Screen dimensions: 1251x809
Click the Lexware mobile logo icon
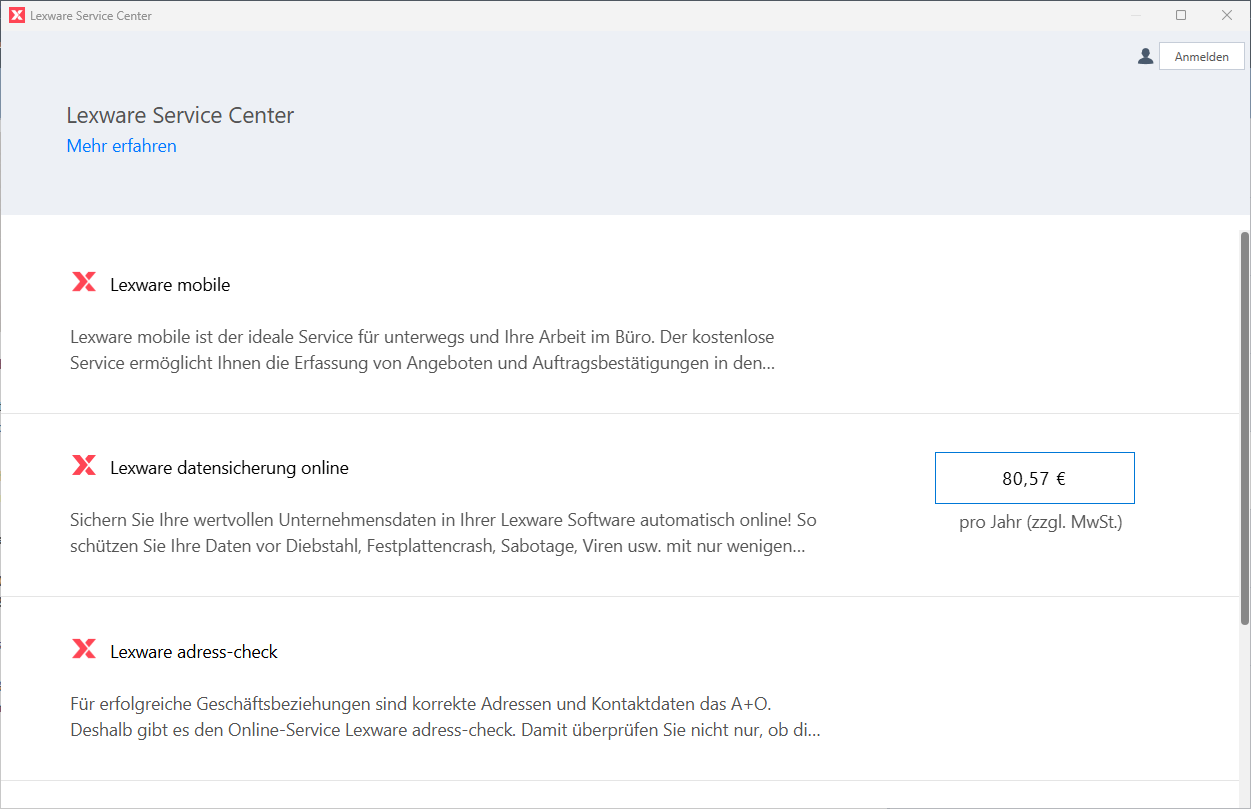point(84,282)
